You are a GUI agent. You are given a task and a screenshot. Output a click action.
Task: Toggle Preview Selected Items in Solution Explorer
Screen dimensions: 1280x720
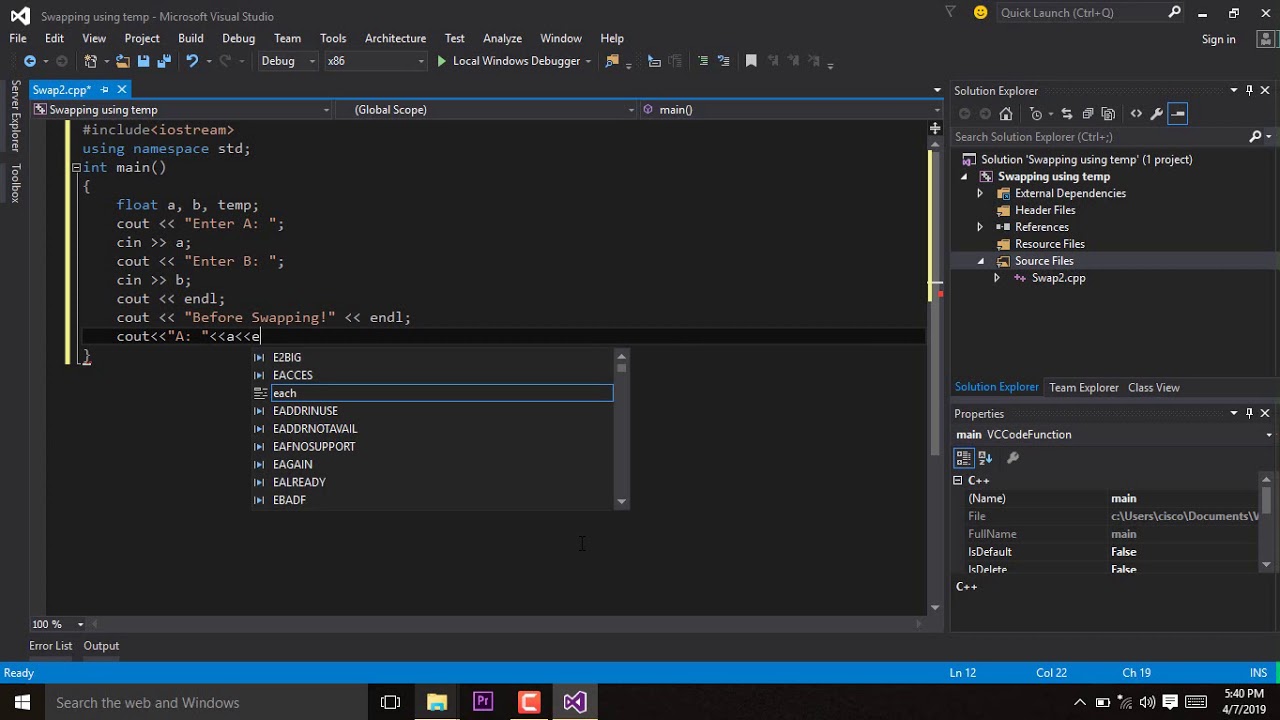coord(1178,114)
